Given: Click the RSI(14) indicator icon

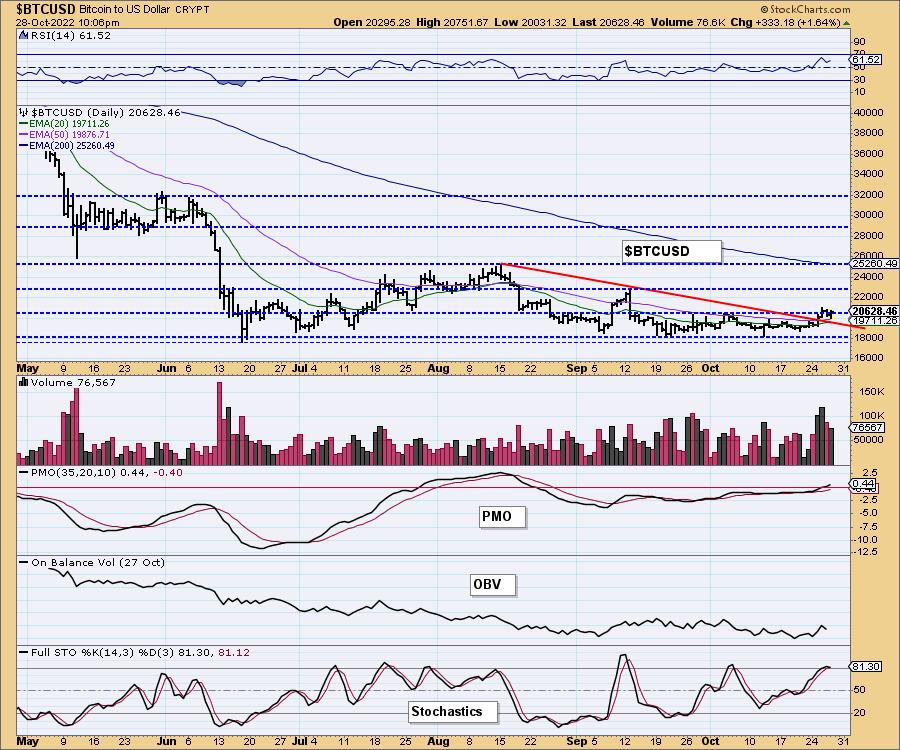Looking at the screenshot, I should (23, 35).
